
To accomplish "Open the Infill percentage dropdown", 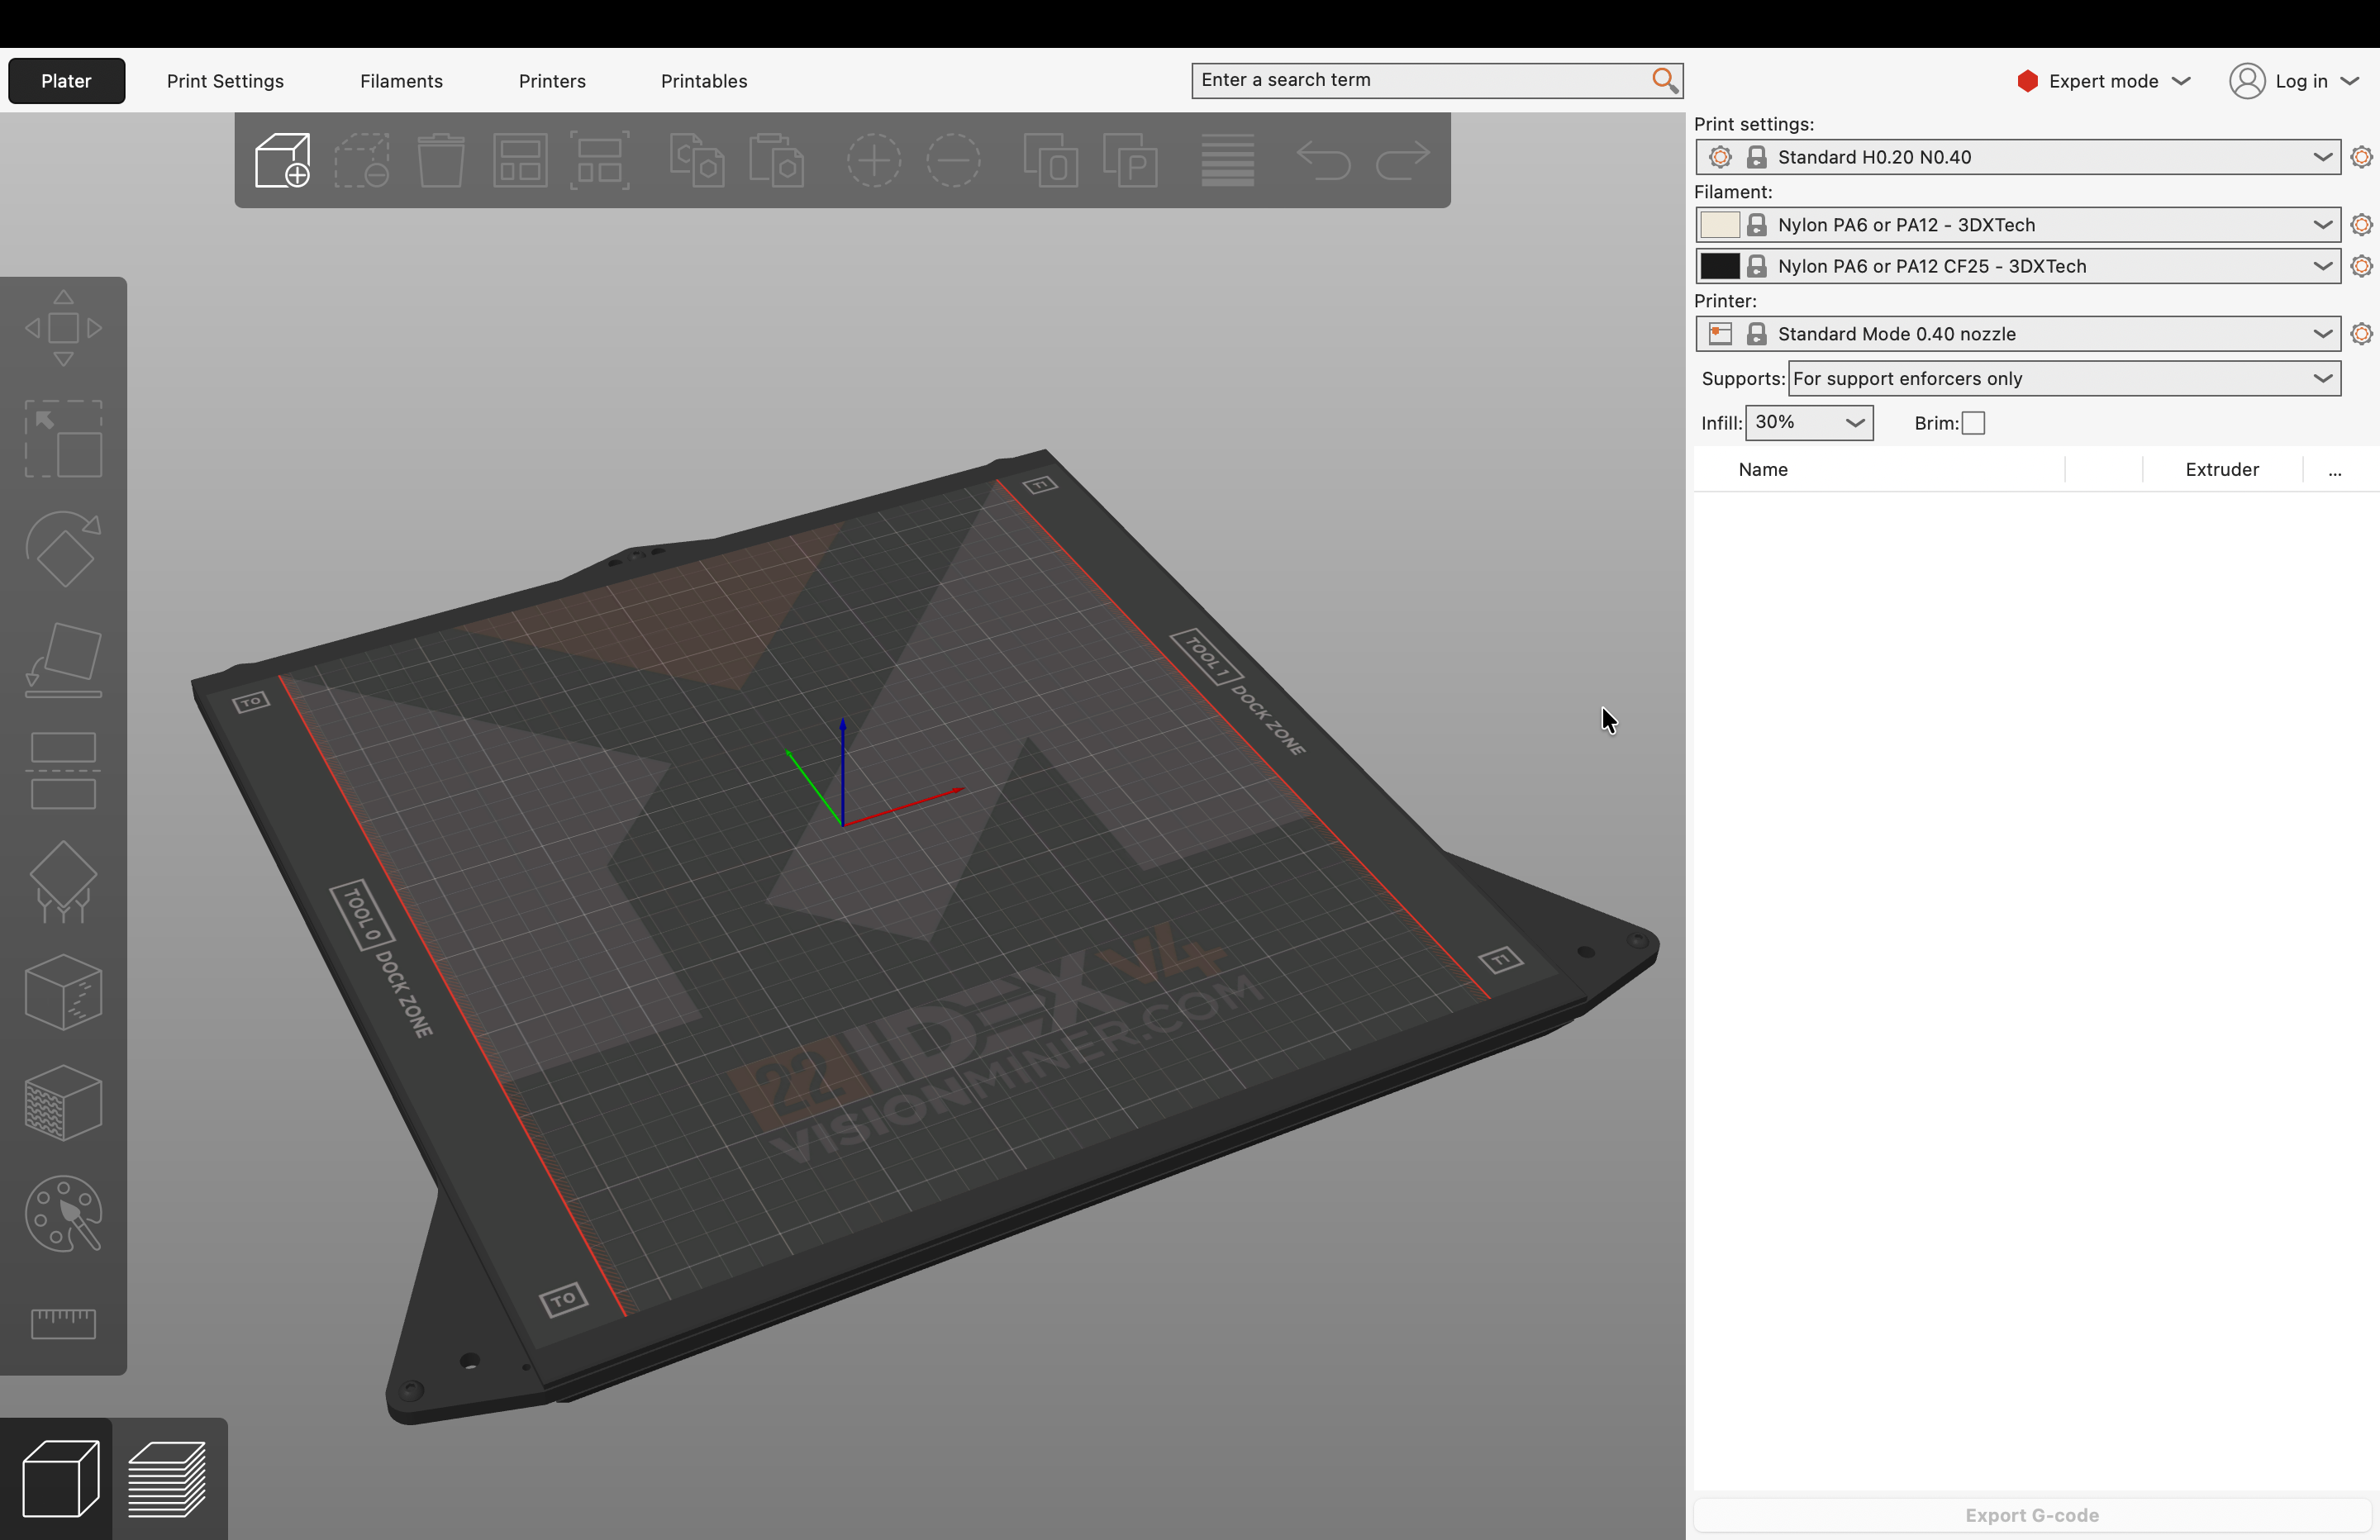I will (x=1809, y=423).
